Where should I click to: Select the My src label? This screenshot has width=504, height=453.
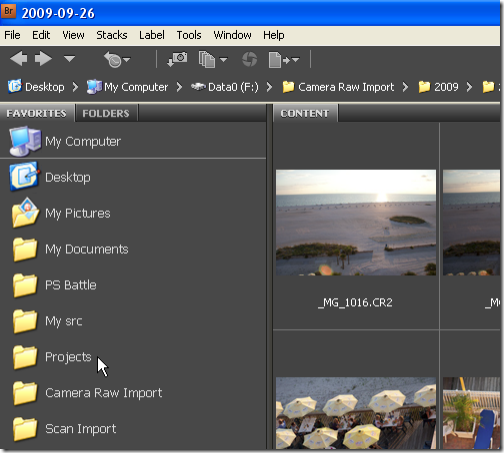pyautogui.click(x=64, y=321)
